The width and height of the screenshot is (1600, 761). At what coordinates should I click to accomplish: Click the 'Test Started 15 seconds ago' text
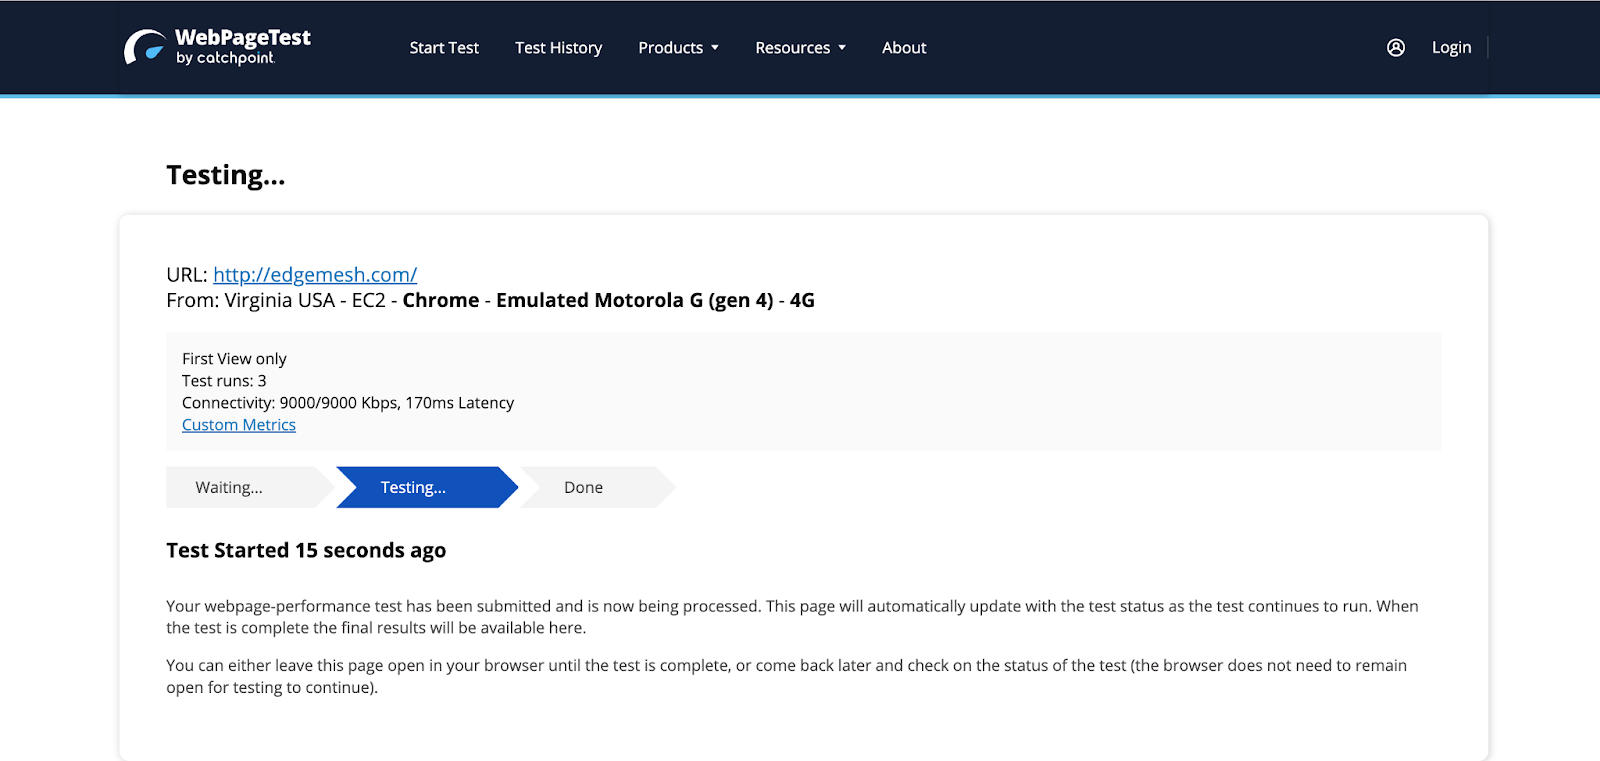tap(306, 550)
